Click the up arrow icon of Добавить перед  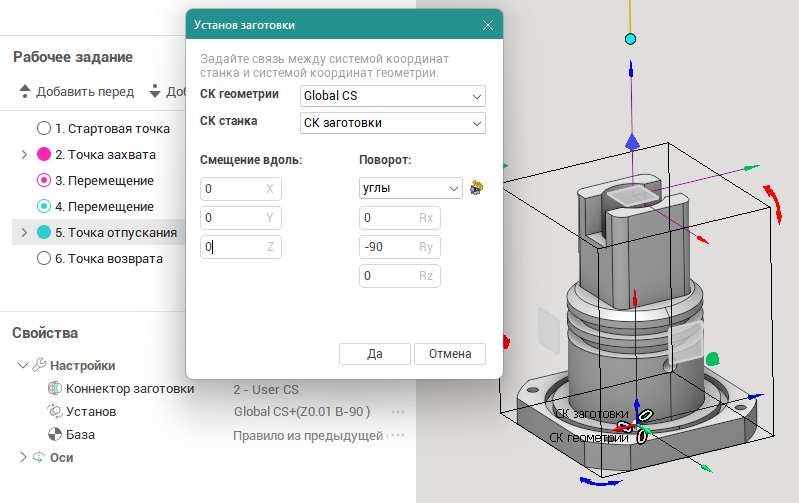point(25,92)
